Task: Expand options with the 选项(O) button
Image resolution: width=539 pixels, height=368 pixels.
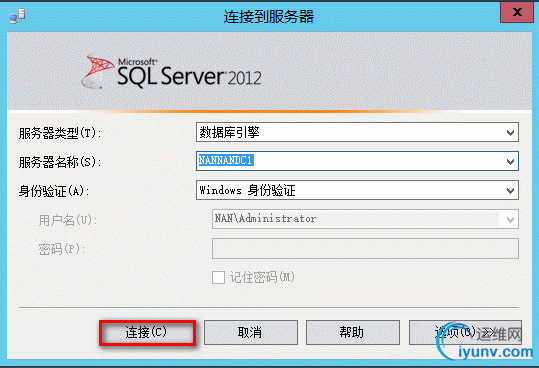Action: click(465, 332)
